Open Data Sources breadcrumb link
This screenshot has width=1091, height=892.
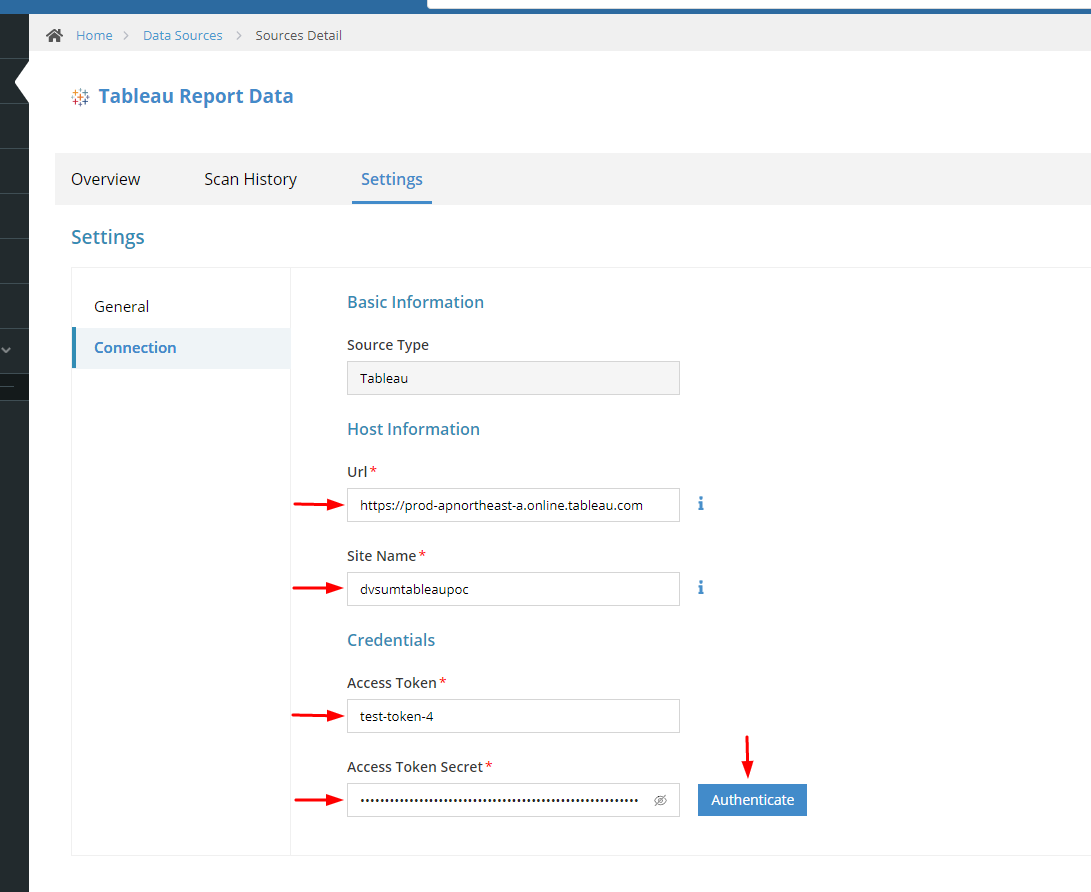183,35
